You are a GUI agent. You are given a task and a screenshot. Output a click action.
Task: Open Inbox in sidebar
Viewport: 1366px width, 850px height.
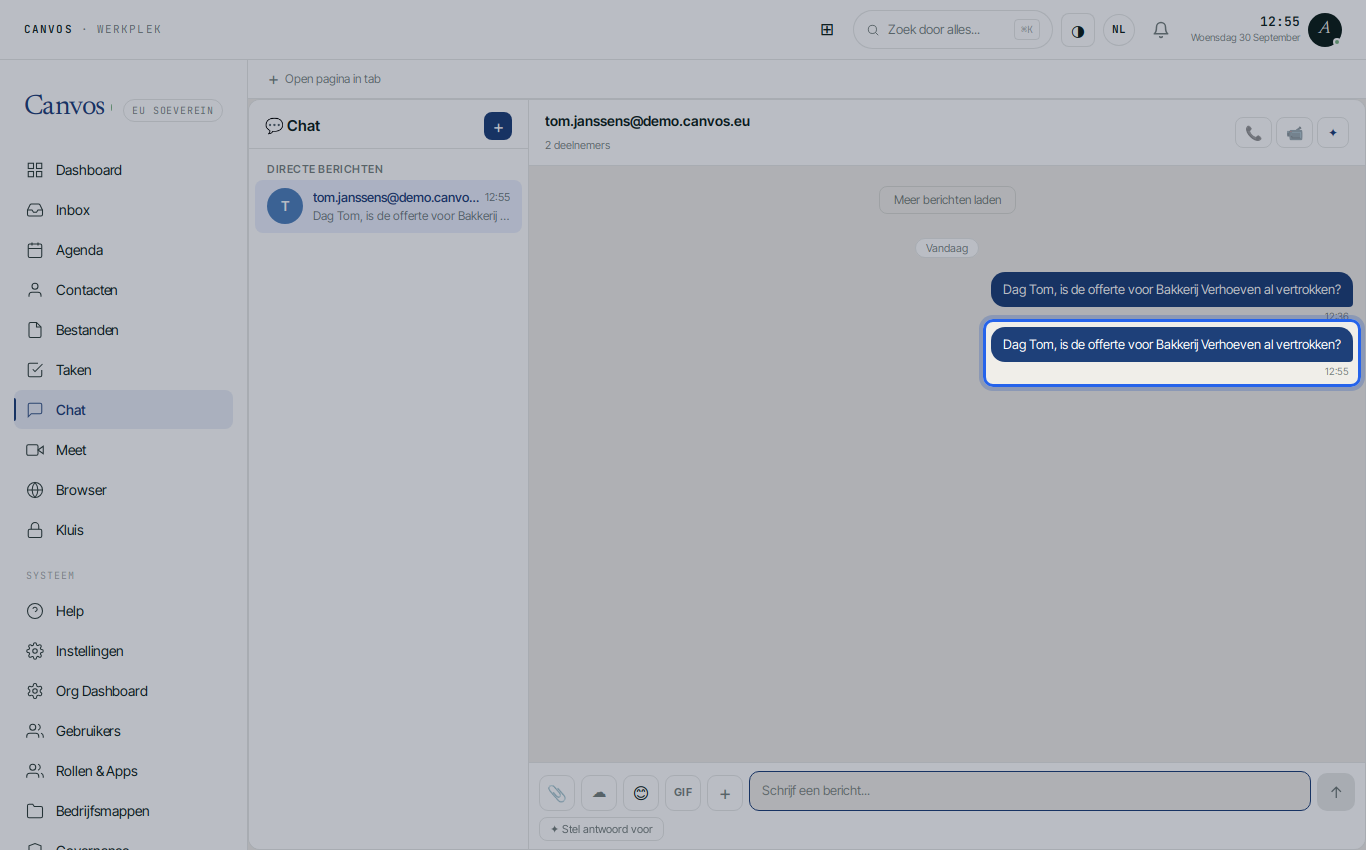(x=124, y=210)
